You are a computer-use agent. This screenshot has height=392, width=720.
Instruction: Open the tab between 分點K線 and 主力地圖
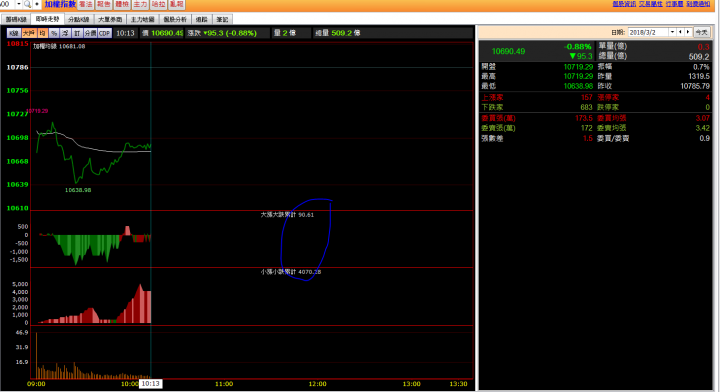pyautogui.click(x=110, y=19)
